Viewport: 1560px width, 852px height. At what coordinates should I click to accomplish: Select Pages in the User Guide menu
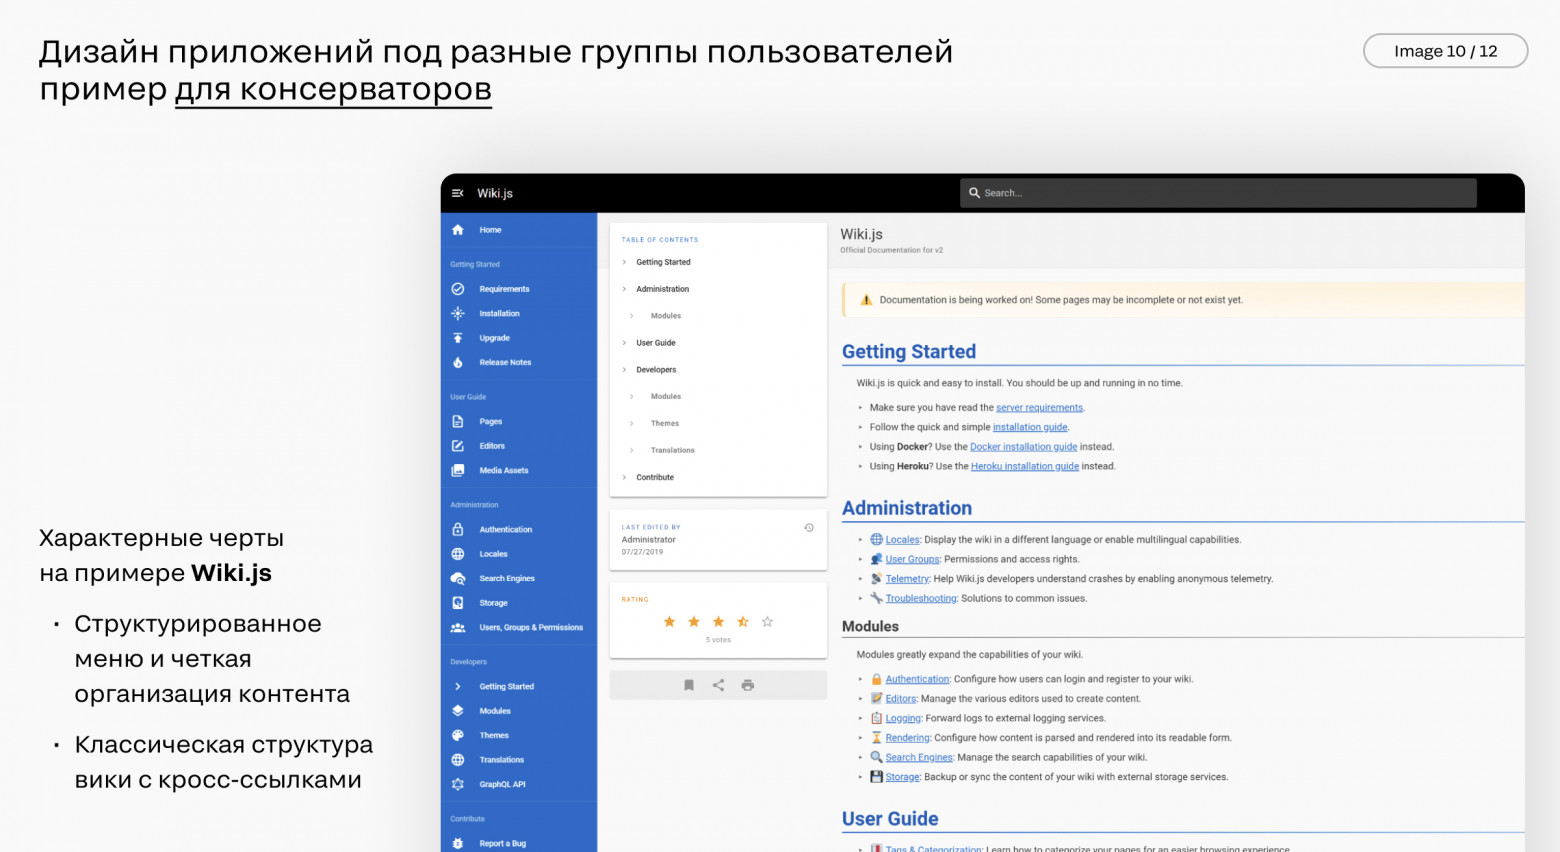pos(490,421)
